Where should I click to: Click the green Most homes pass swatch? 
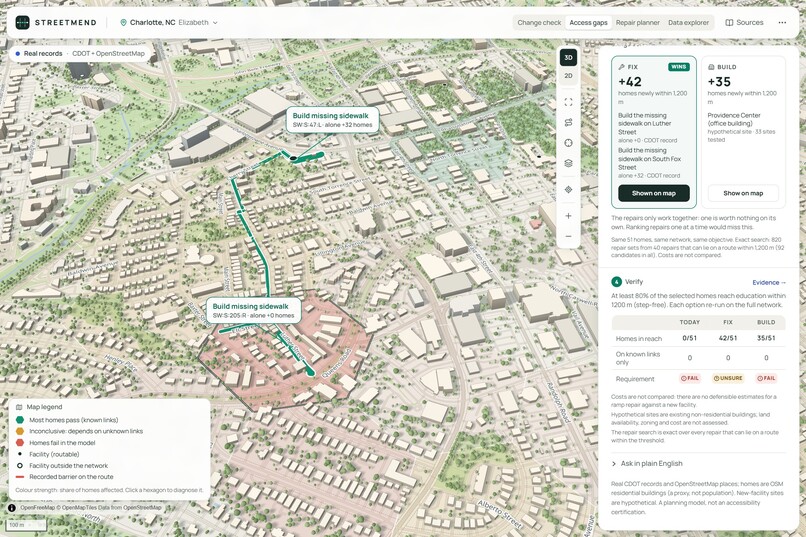tap(20, 420)
